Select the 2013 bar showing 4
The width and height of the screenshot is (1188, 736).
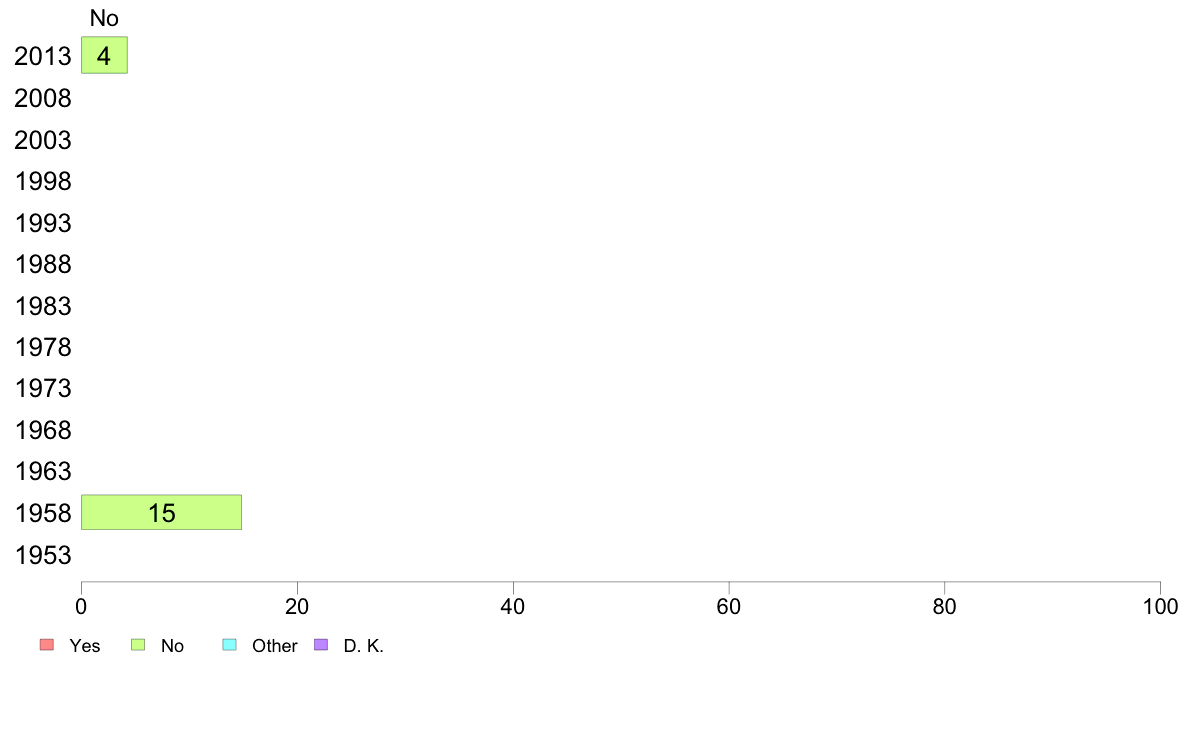pos(105,55)
